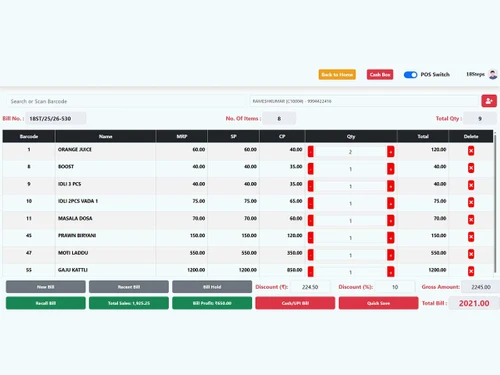Viewport: 500px width, 375px height.
Task: Click the Bill Hold button
Action: [212, 287]
